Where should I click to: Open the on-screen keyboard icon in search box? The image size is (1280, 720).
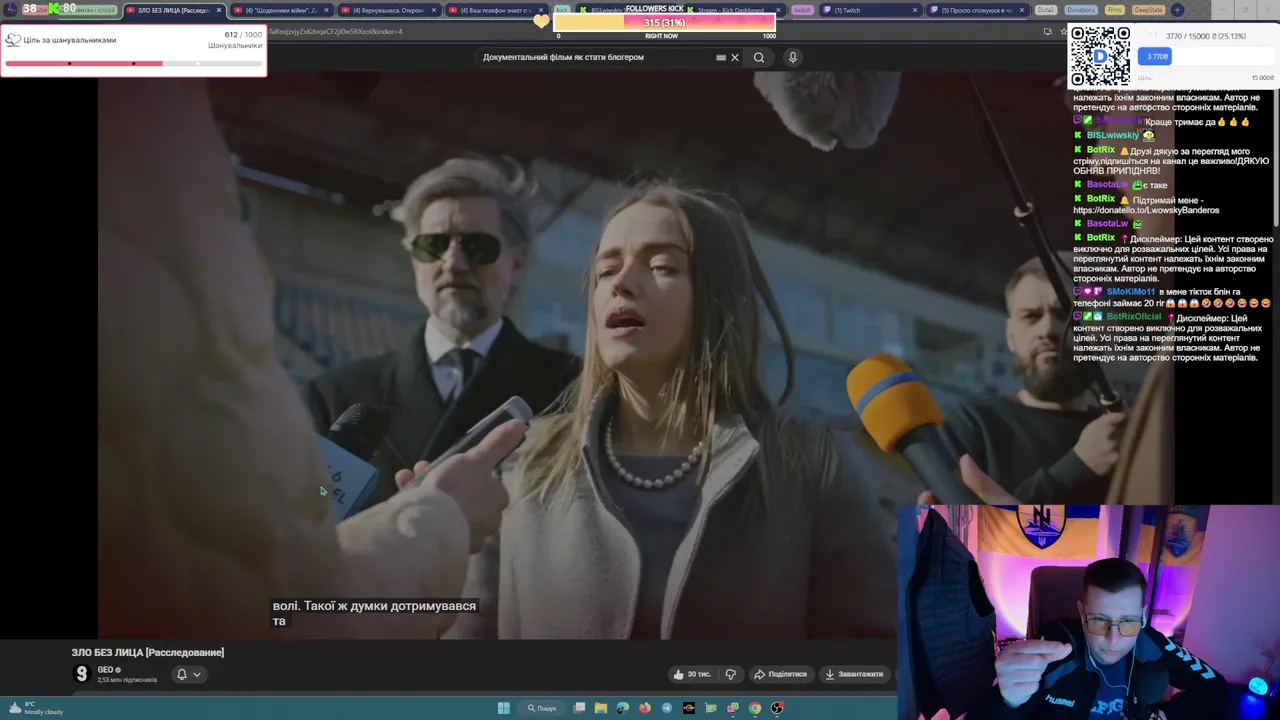point(721,57)
